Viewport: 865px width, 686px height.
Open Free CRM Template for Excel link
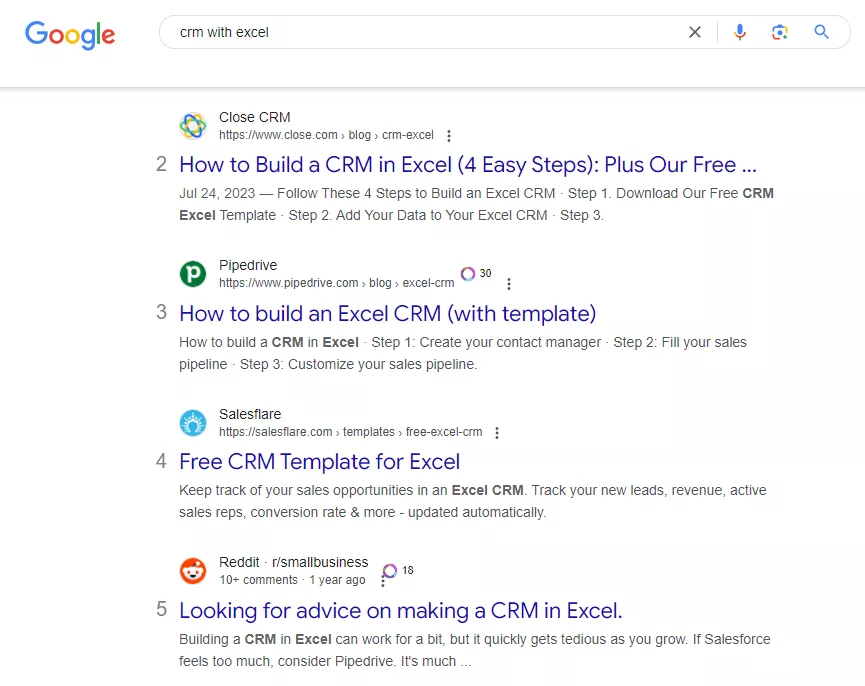(x=319, y=462)
